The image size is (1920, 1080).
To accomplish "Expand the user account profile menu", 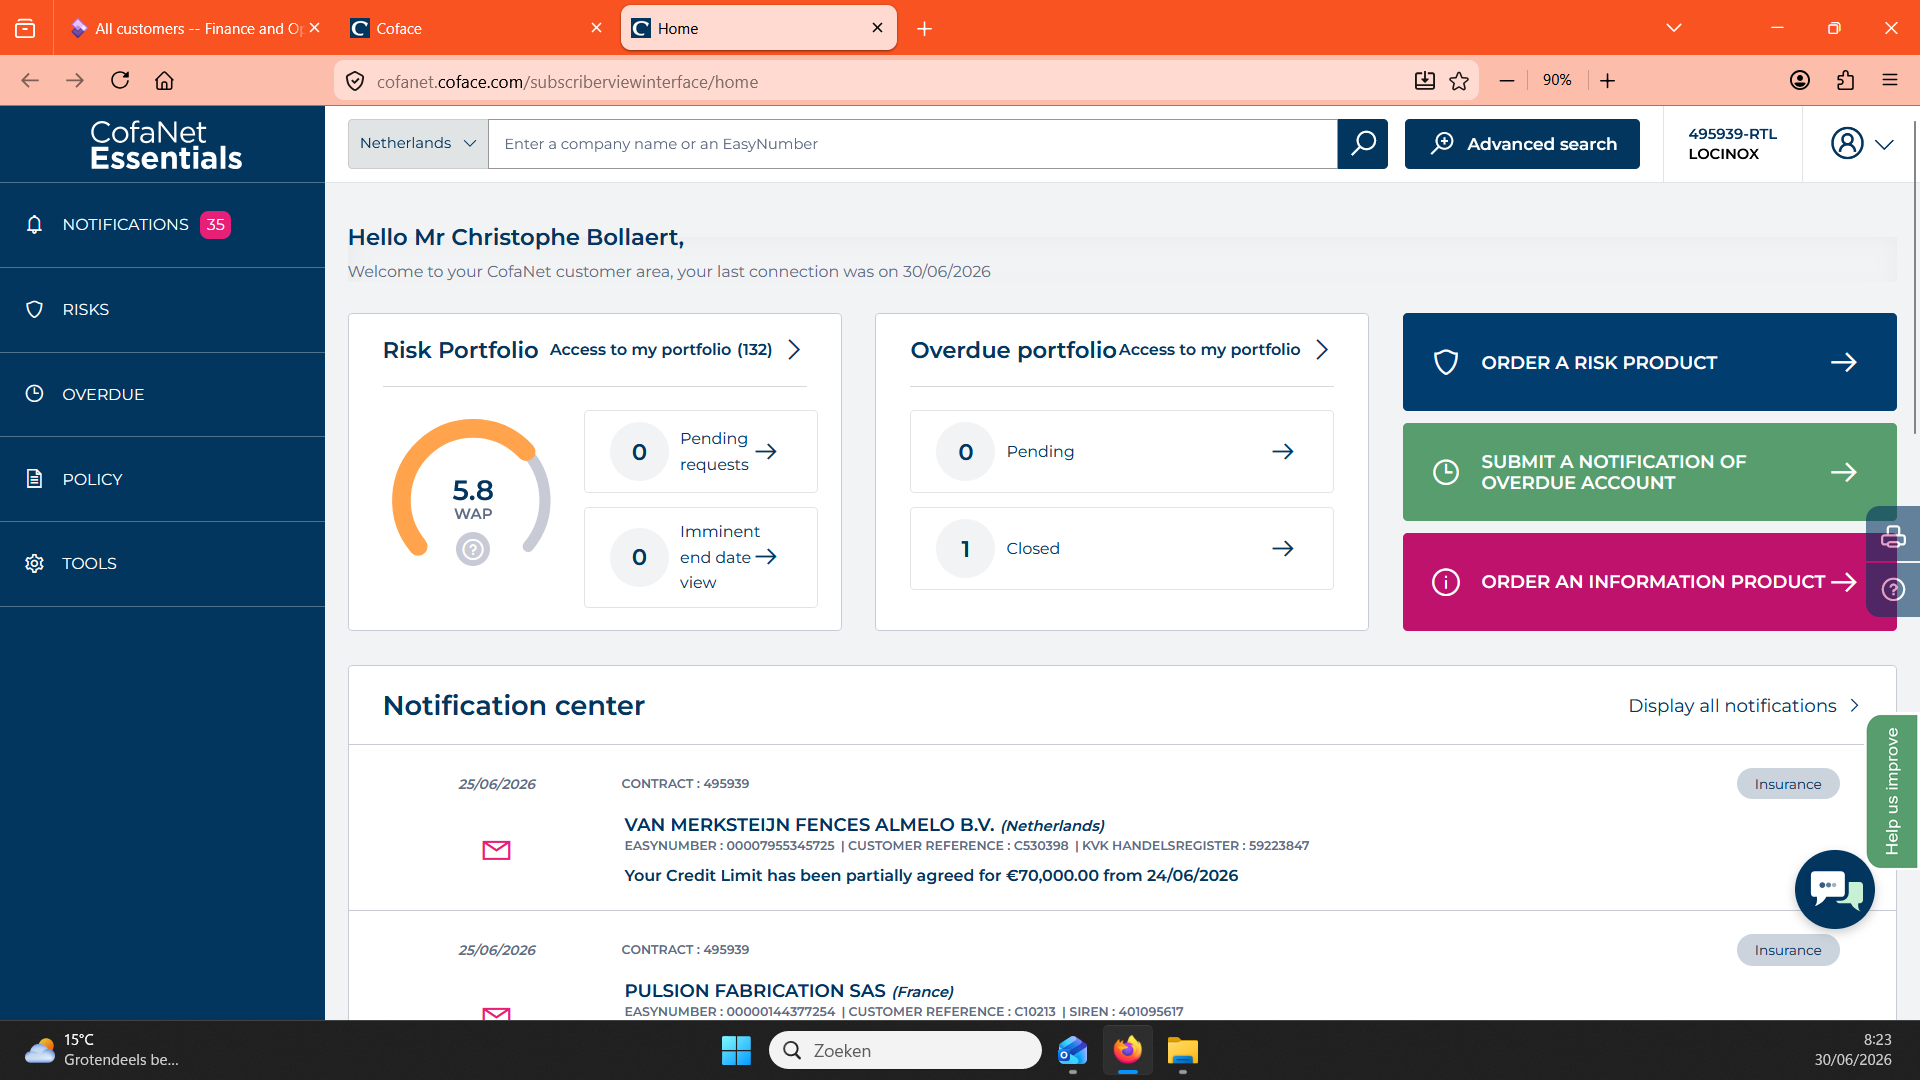I will (1862, 144).
